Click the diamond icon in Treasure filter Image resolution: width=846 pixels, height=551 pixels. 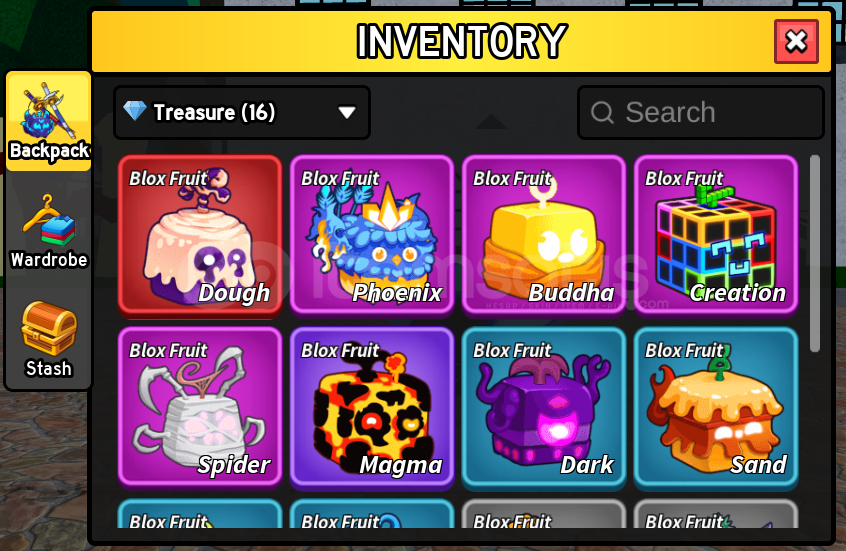134,111
